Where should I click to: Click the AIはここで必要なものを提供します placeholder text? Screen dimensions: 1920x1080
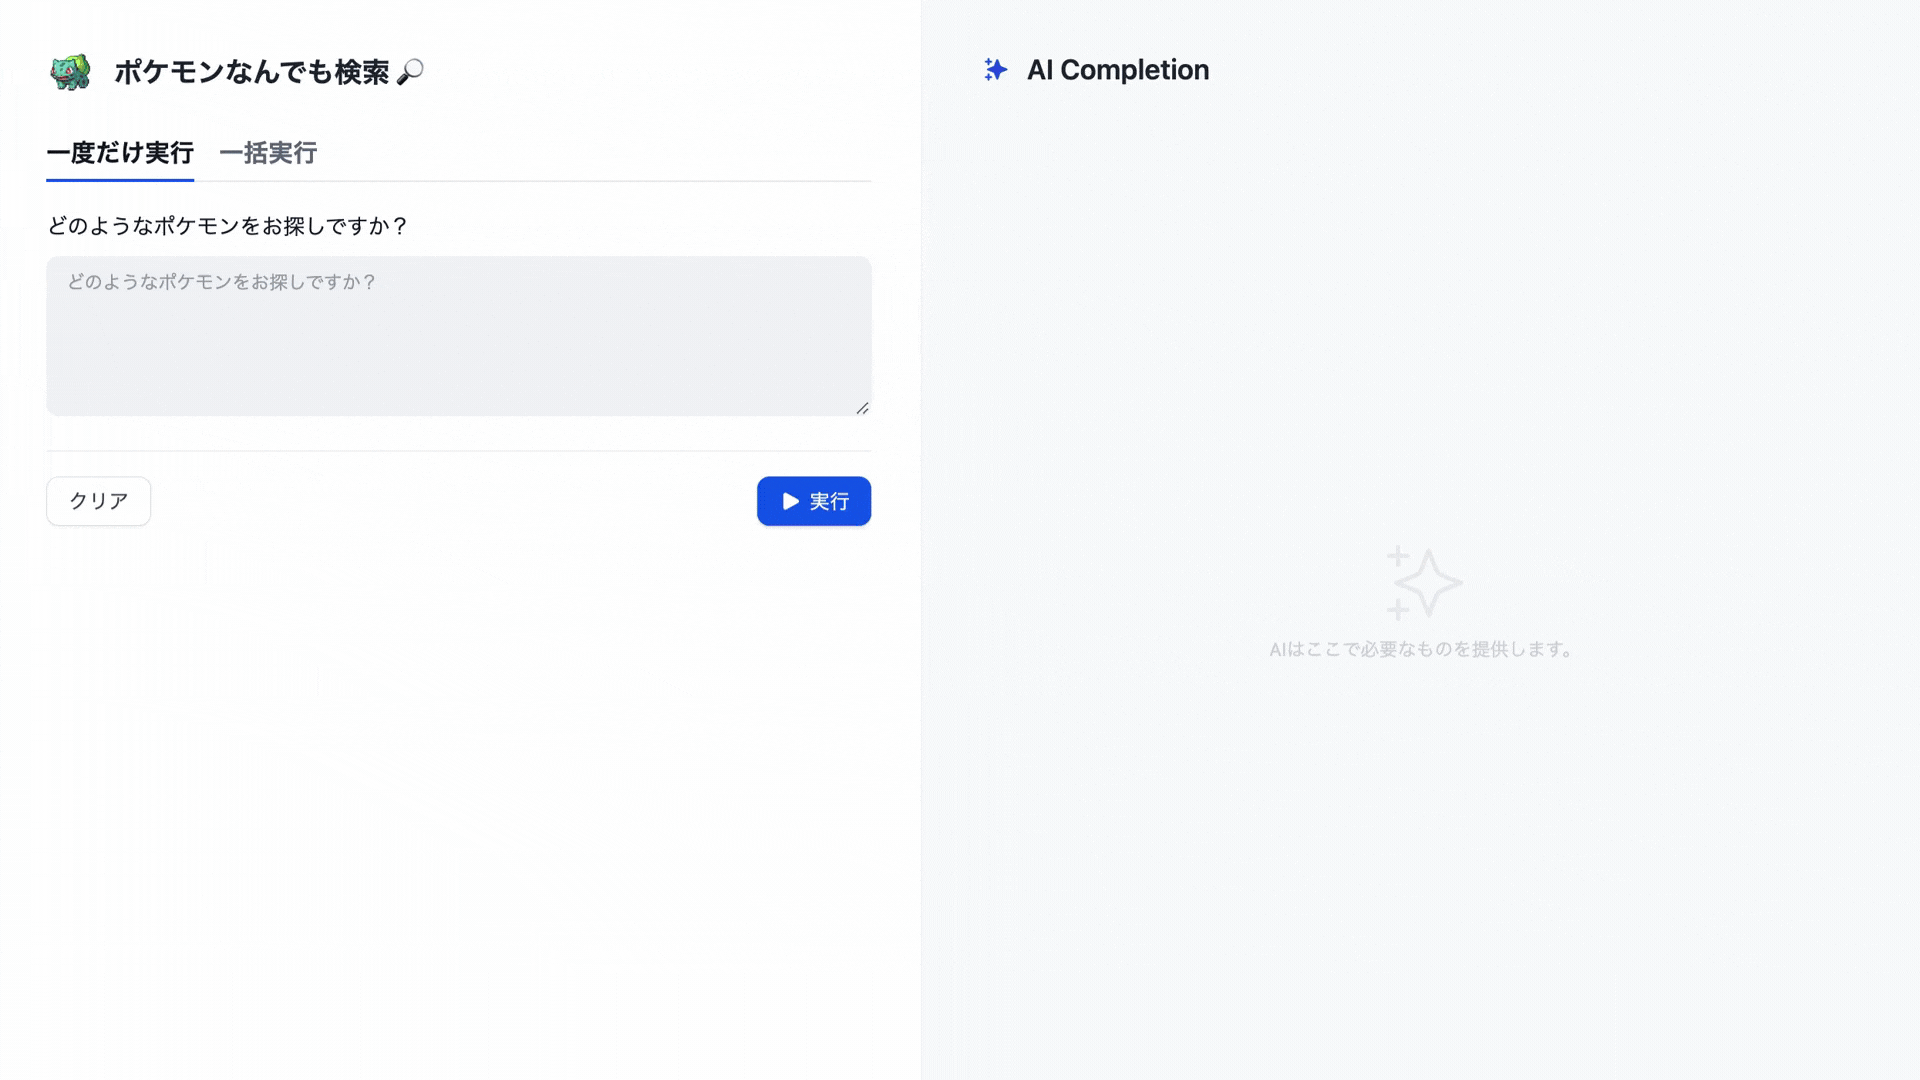(1421, 650)
